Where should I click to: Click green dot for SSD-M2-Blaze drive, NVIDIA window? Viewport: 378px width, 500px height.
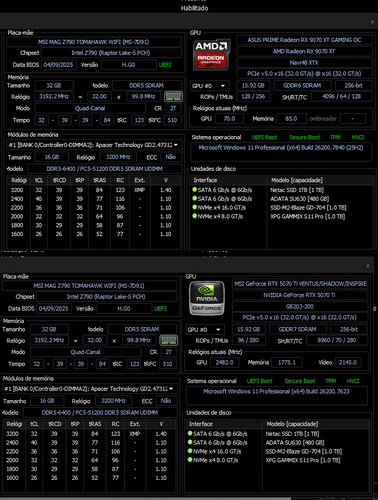coord(190,451)
